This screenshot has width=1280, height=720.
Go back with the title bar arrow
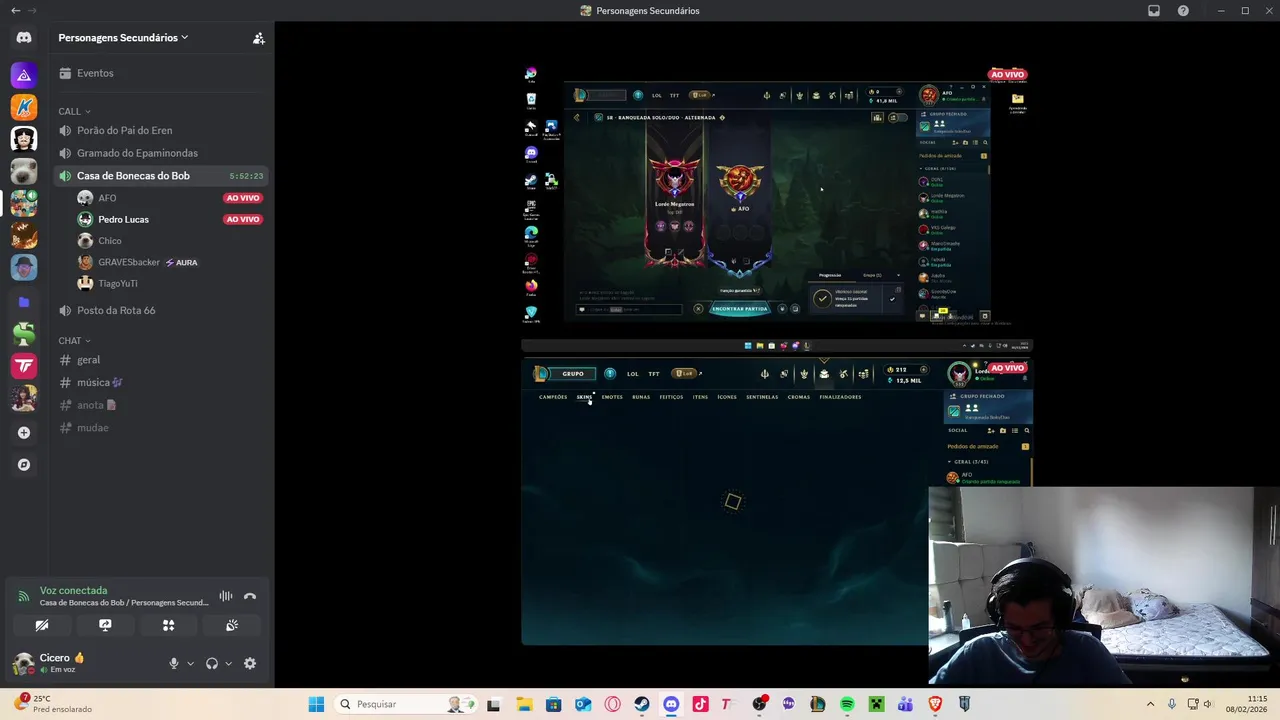[15, 11]
